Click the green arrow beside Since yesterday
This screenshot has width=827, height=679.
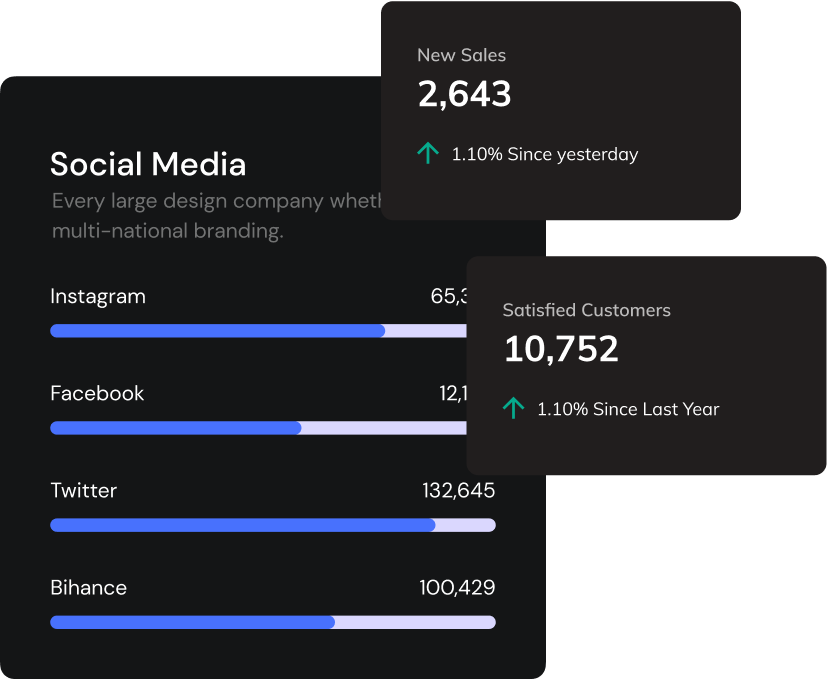click(428, 153)
